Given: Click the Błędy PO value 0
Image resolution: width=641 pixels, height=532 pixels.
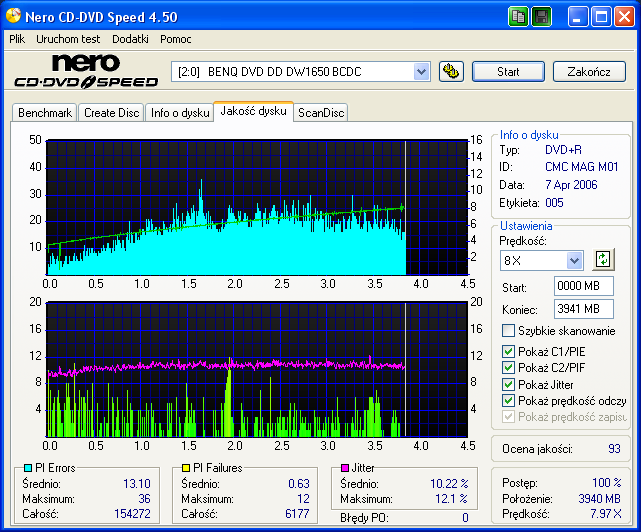Looking at the screenshot, I should click(465, 518).
